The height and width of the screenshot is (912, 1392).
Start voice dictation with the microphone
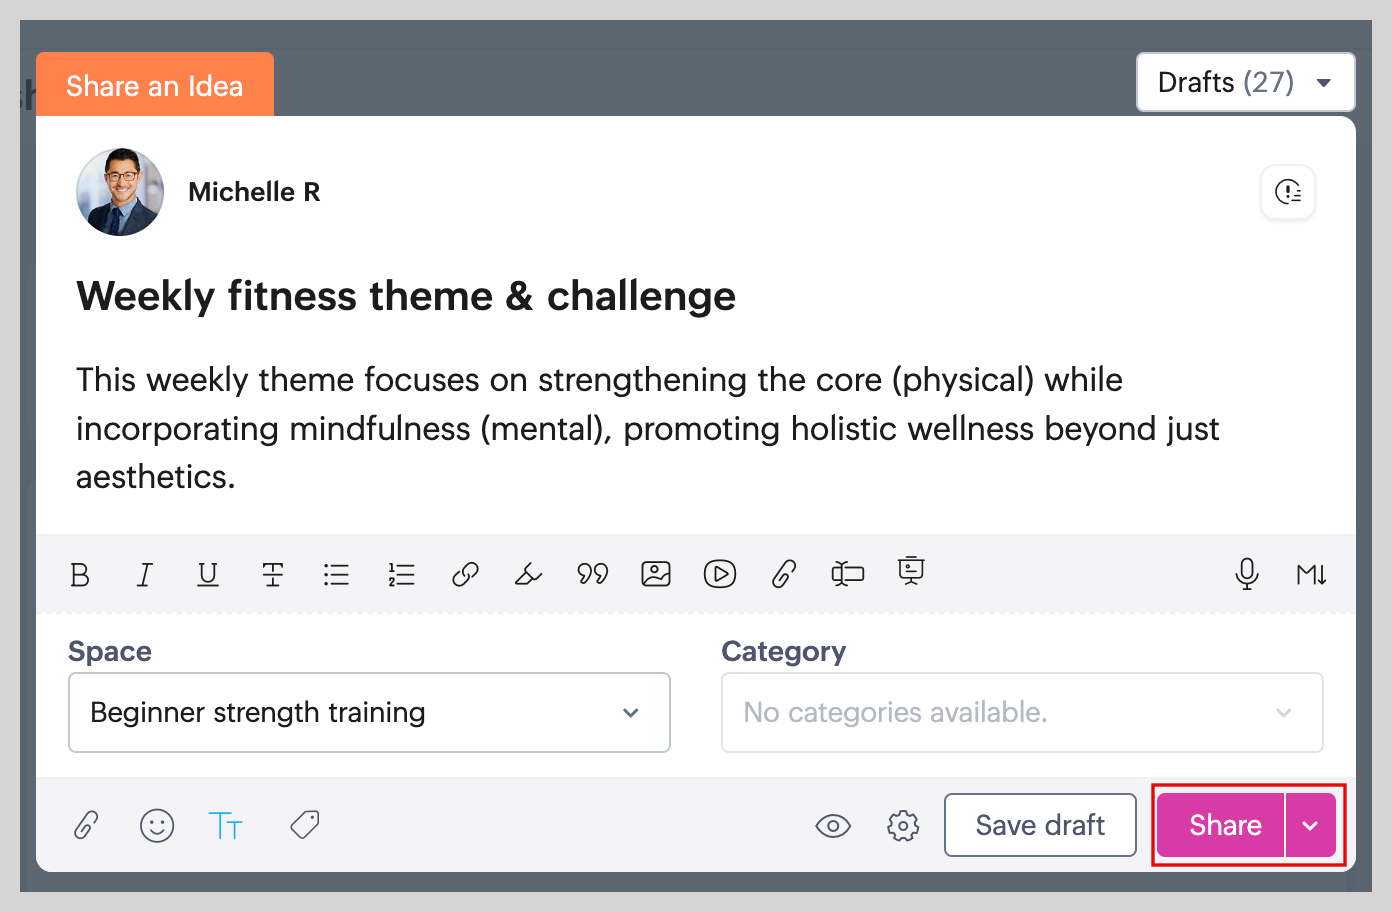[1247, 574]
